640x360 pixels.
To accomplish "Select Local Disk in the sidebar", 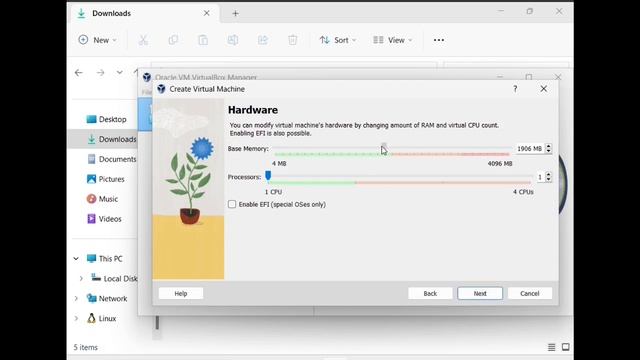I will coord(114,279).
